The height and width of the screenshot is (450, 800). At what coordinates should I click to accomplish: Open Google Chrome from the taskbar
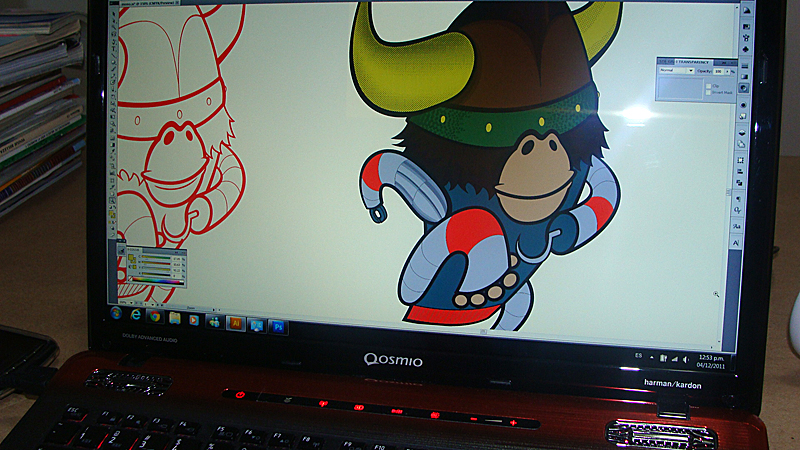pyautogui.click(x=155, y=317)
